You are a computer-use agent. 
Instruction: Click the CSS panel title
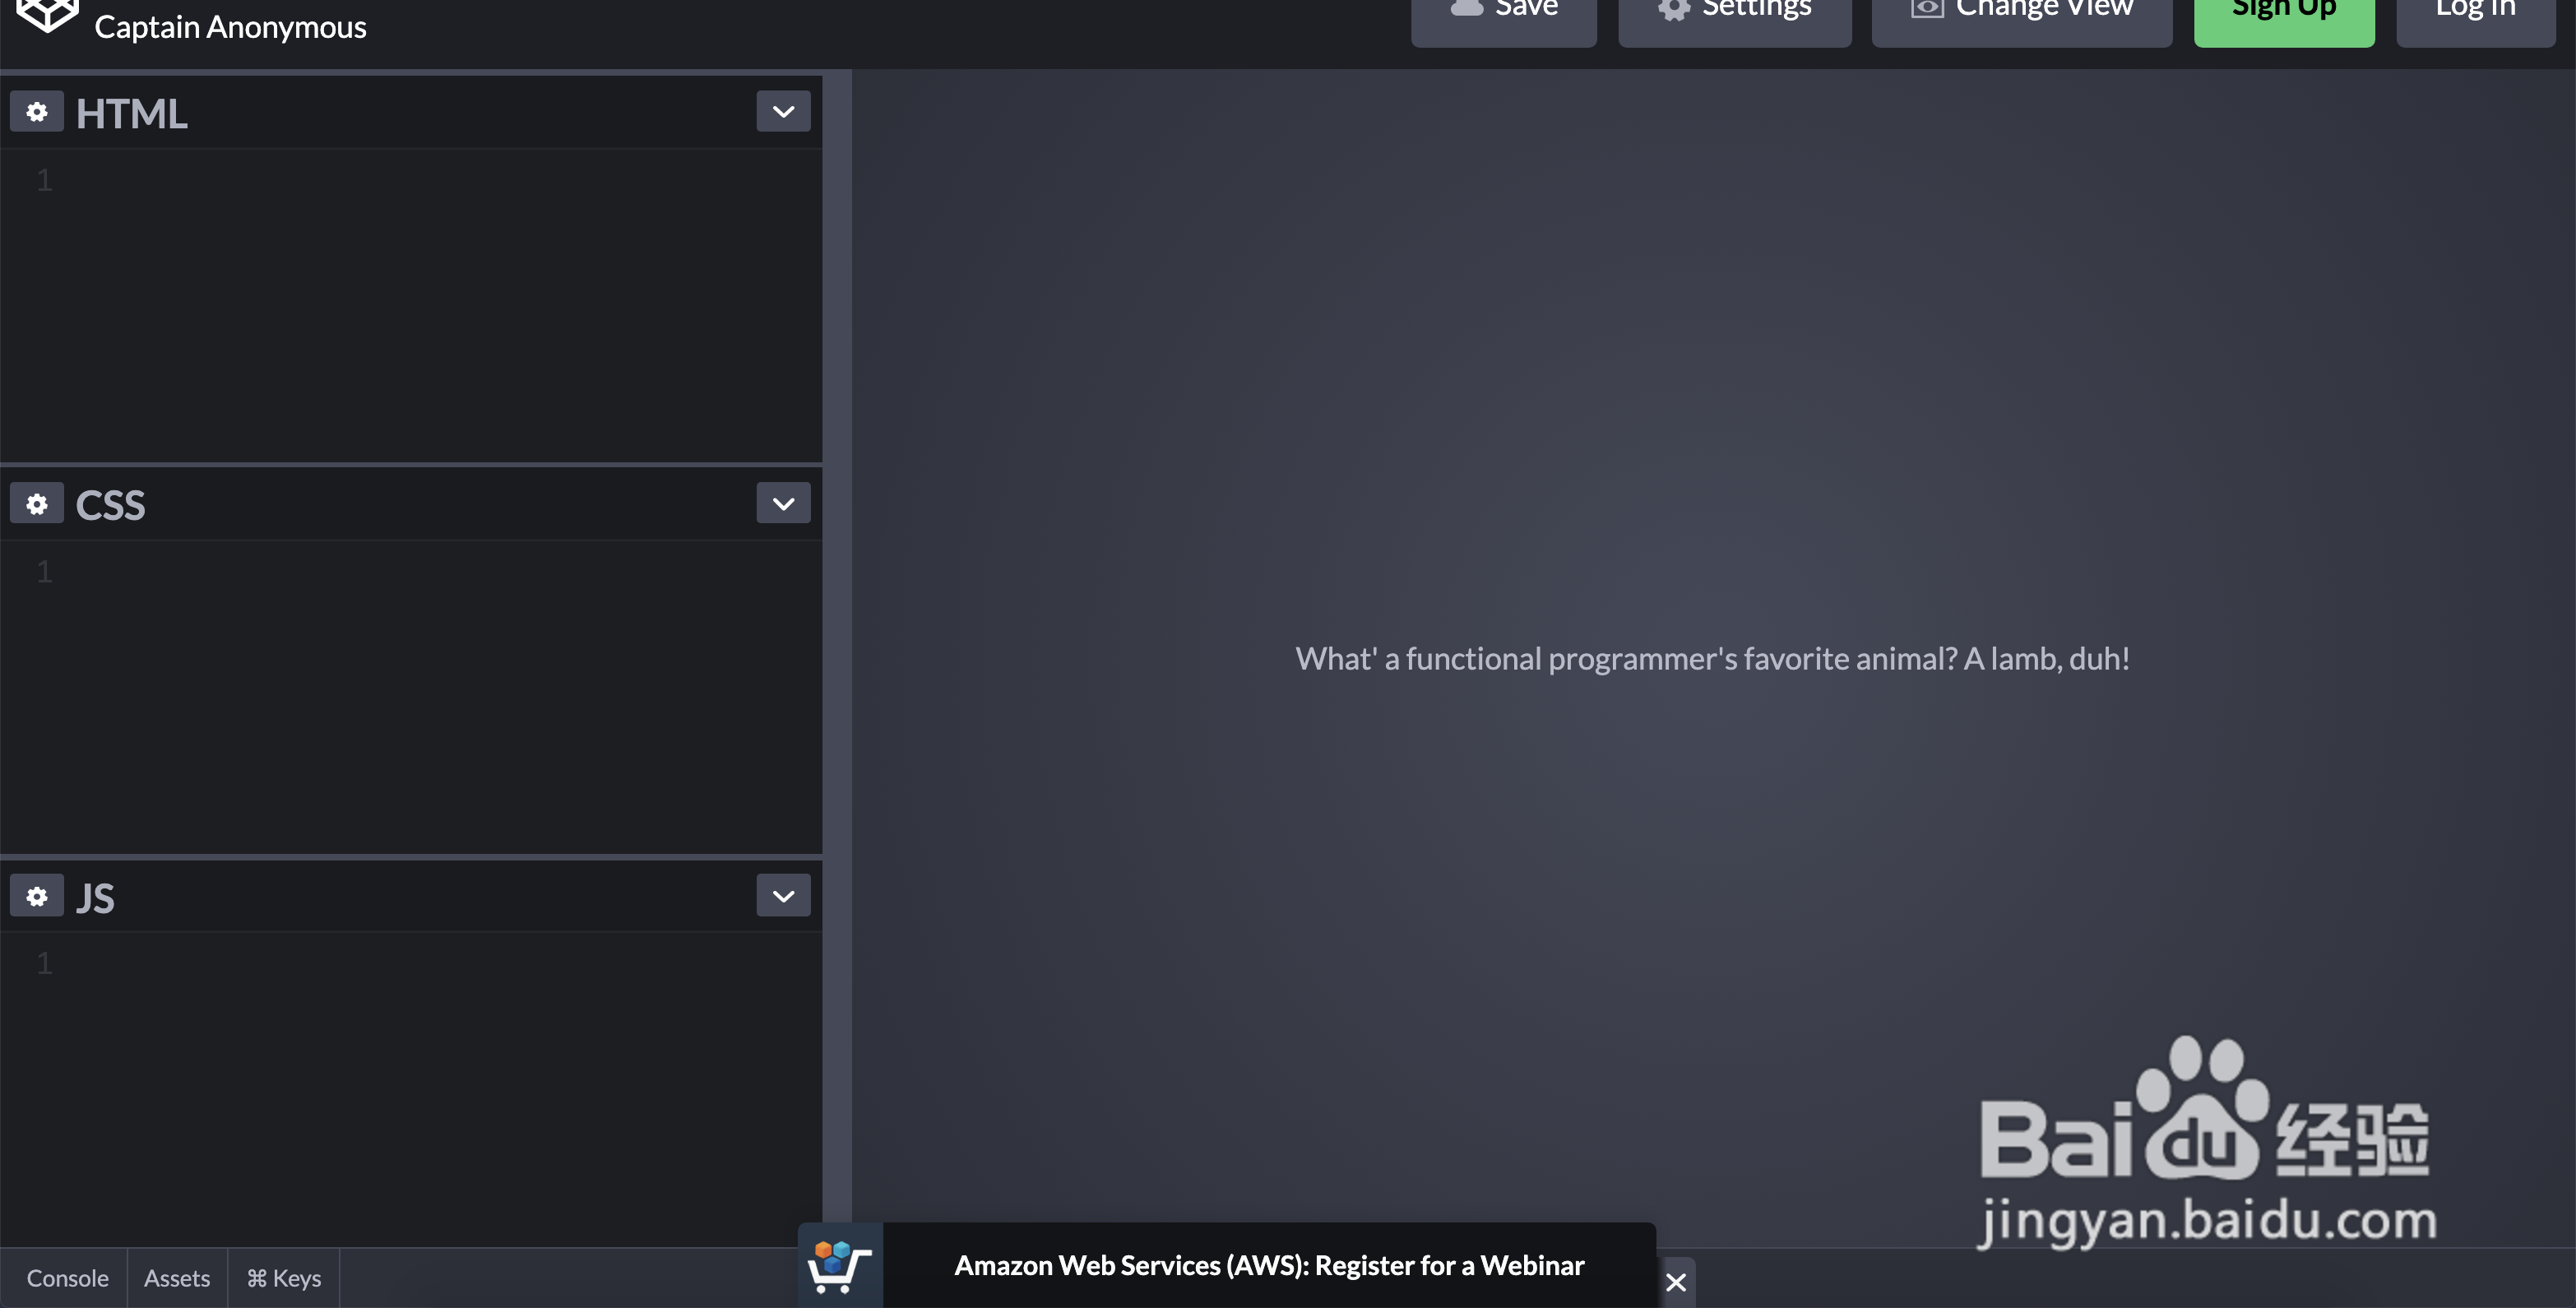tap(110, 505)
